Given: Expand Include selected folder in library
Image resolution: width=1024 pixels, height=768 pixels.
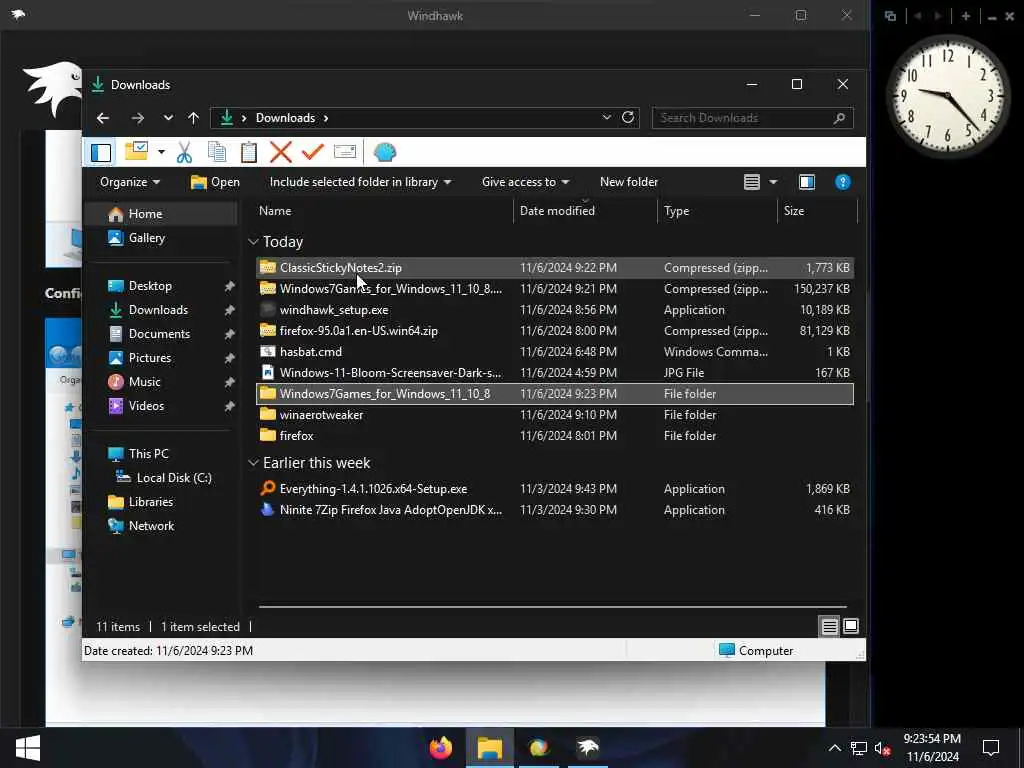Looking at the screenshot, I should [360, 182].
